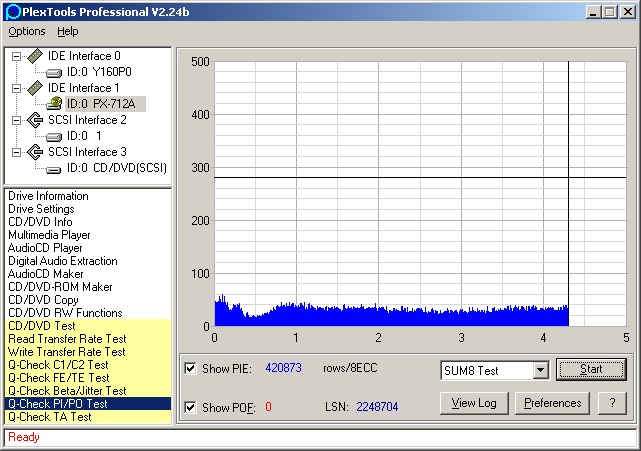Maximize the PlexTools window
641x451 pixels.
(x=609, y=12)
